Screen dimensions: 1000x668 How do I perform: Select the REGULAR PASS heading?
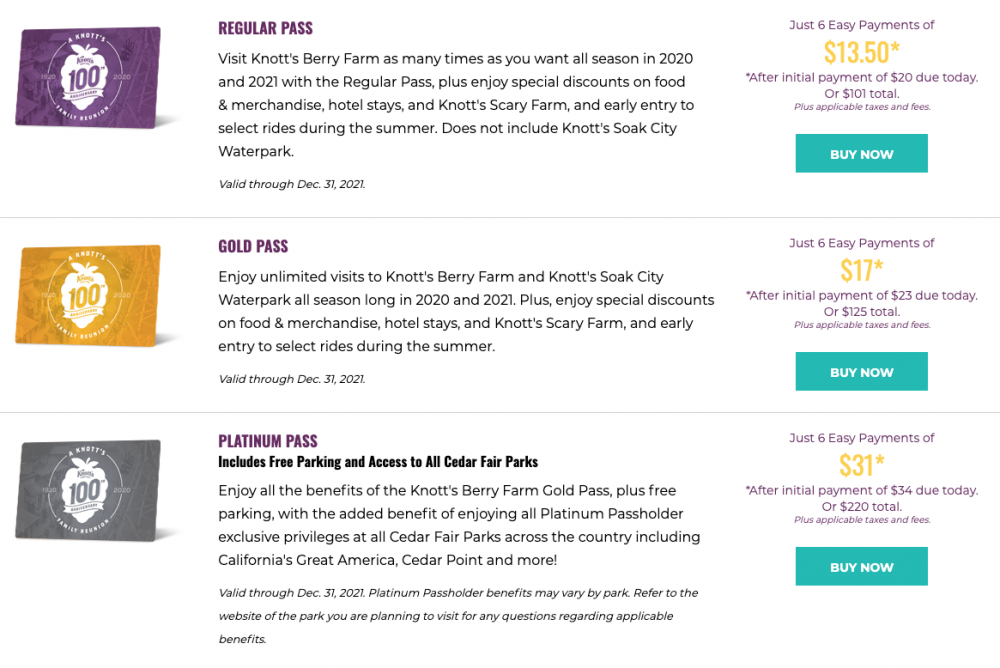pos(265,28)
